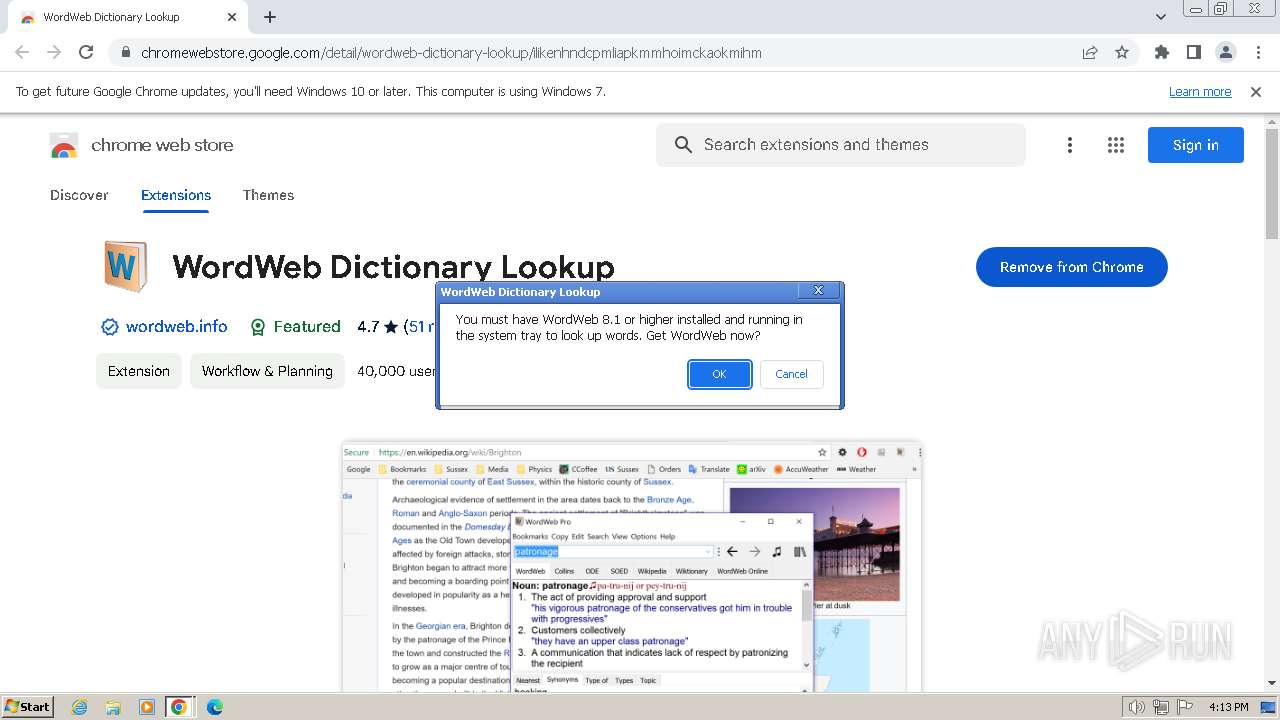Dismiss the Chrome update notification bar
The width and height of the screenshot is (1280, 720).
pyautogui.click(x=1256, y=92)
